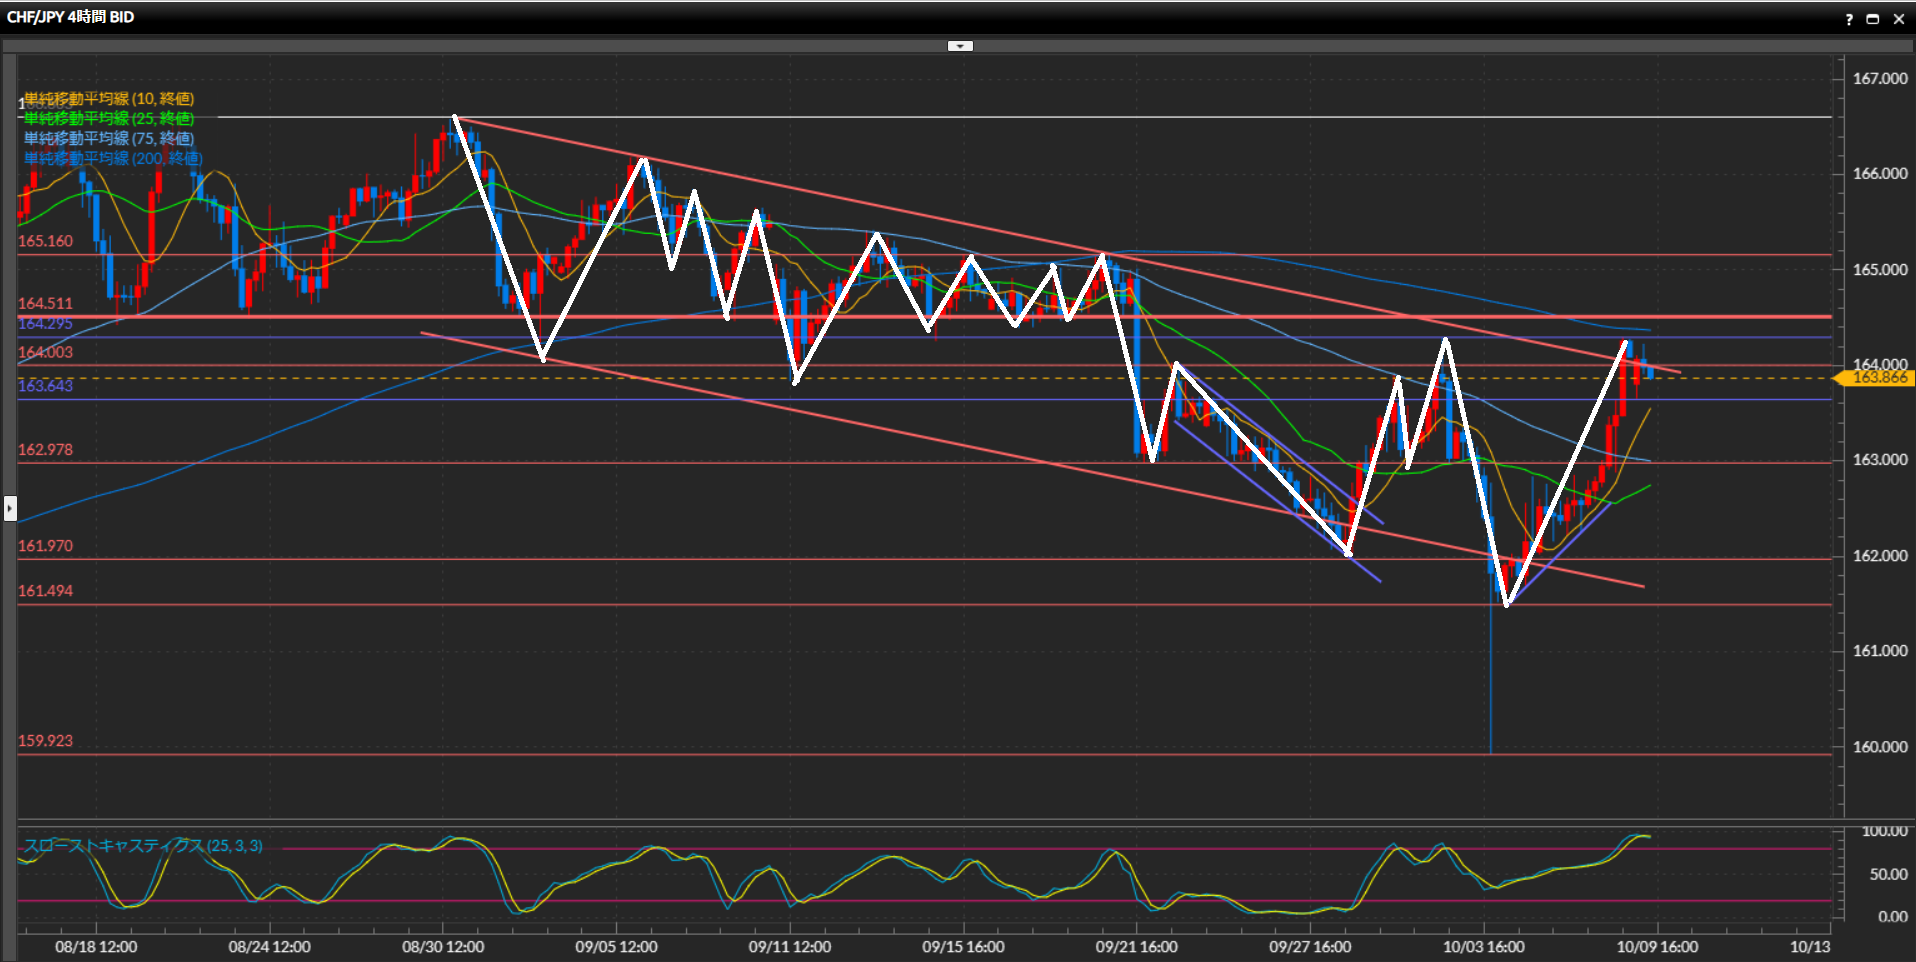Select the 164.511 resistance line label
This screenshot has width=1916, height=962.
(x=46, y=304)
